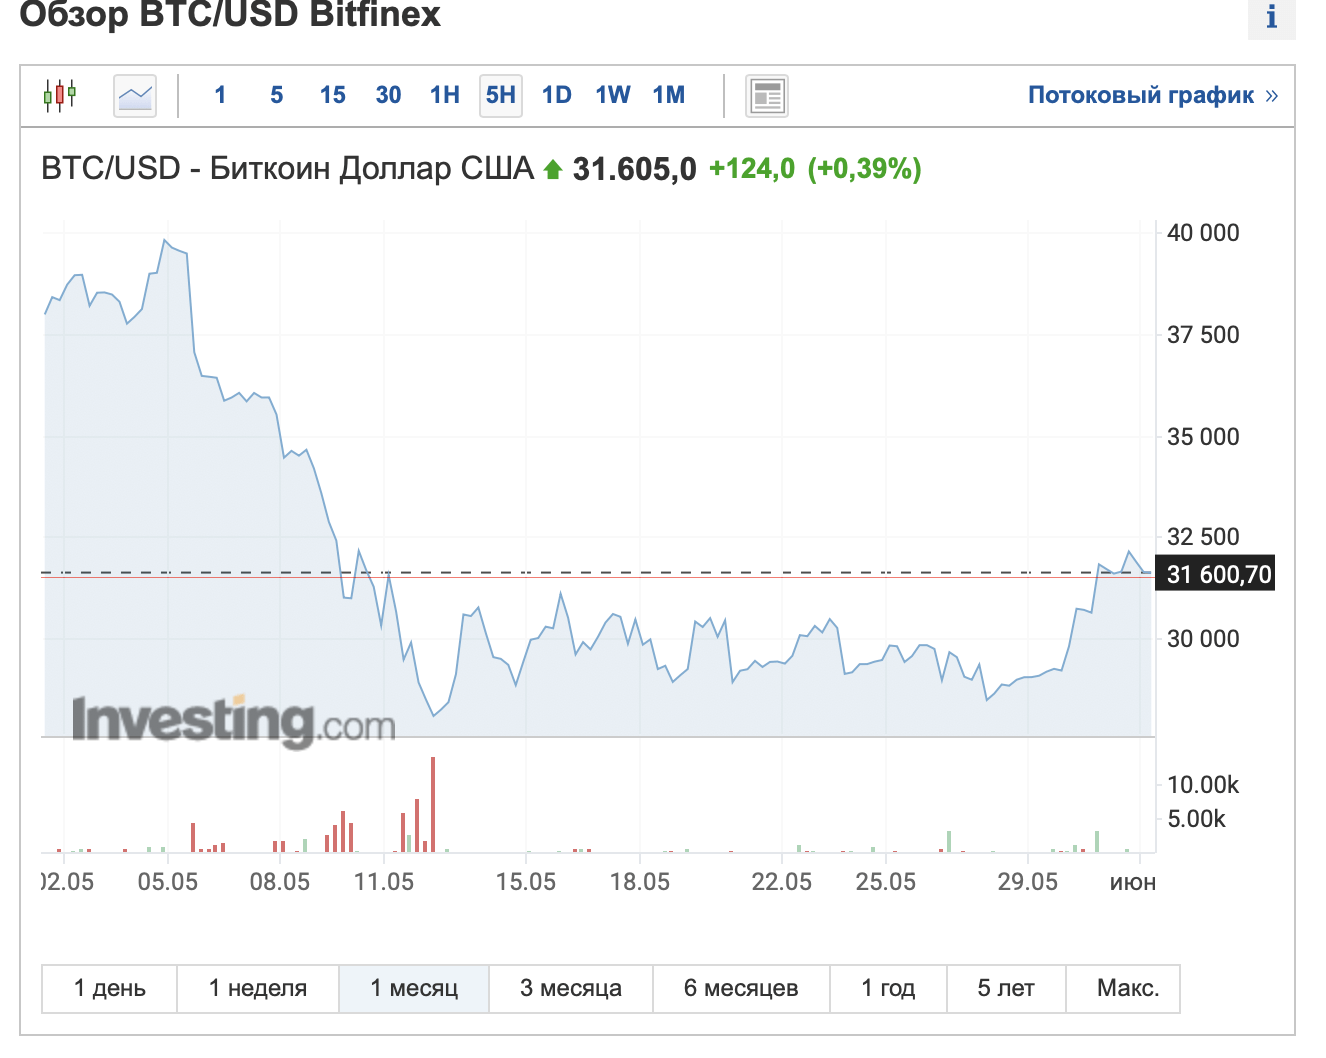Click the percent change (+0,39%)
The width and height of the screenshot is (1326, 1058).
(x=864, y=168)
